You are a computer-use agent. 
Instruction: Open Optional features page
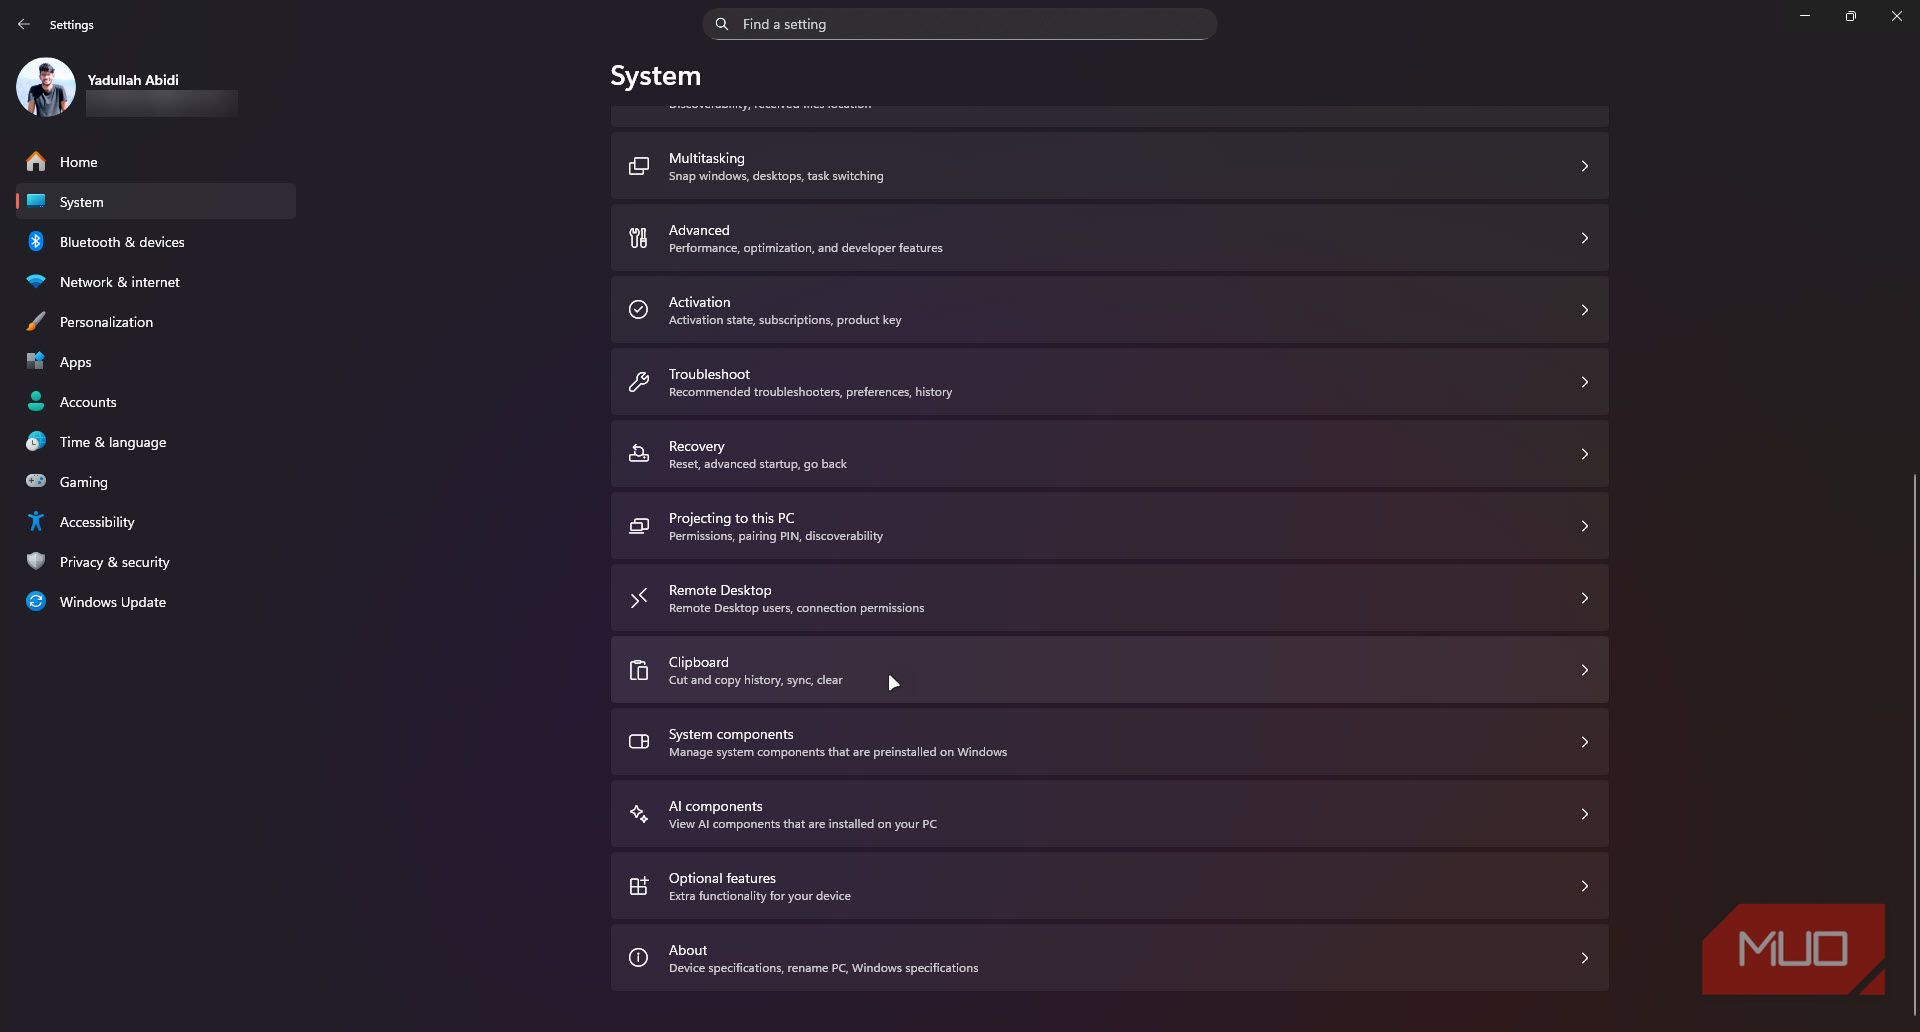point(1109,886)
